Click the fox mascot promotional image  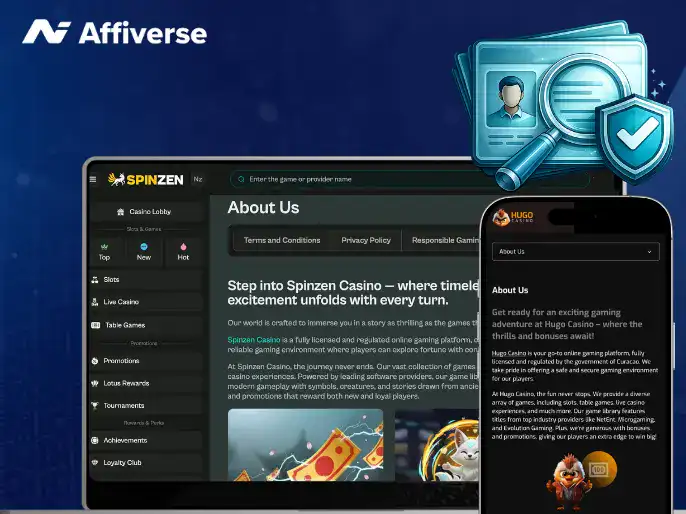click(x=437, y=445)
